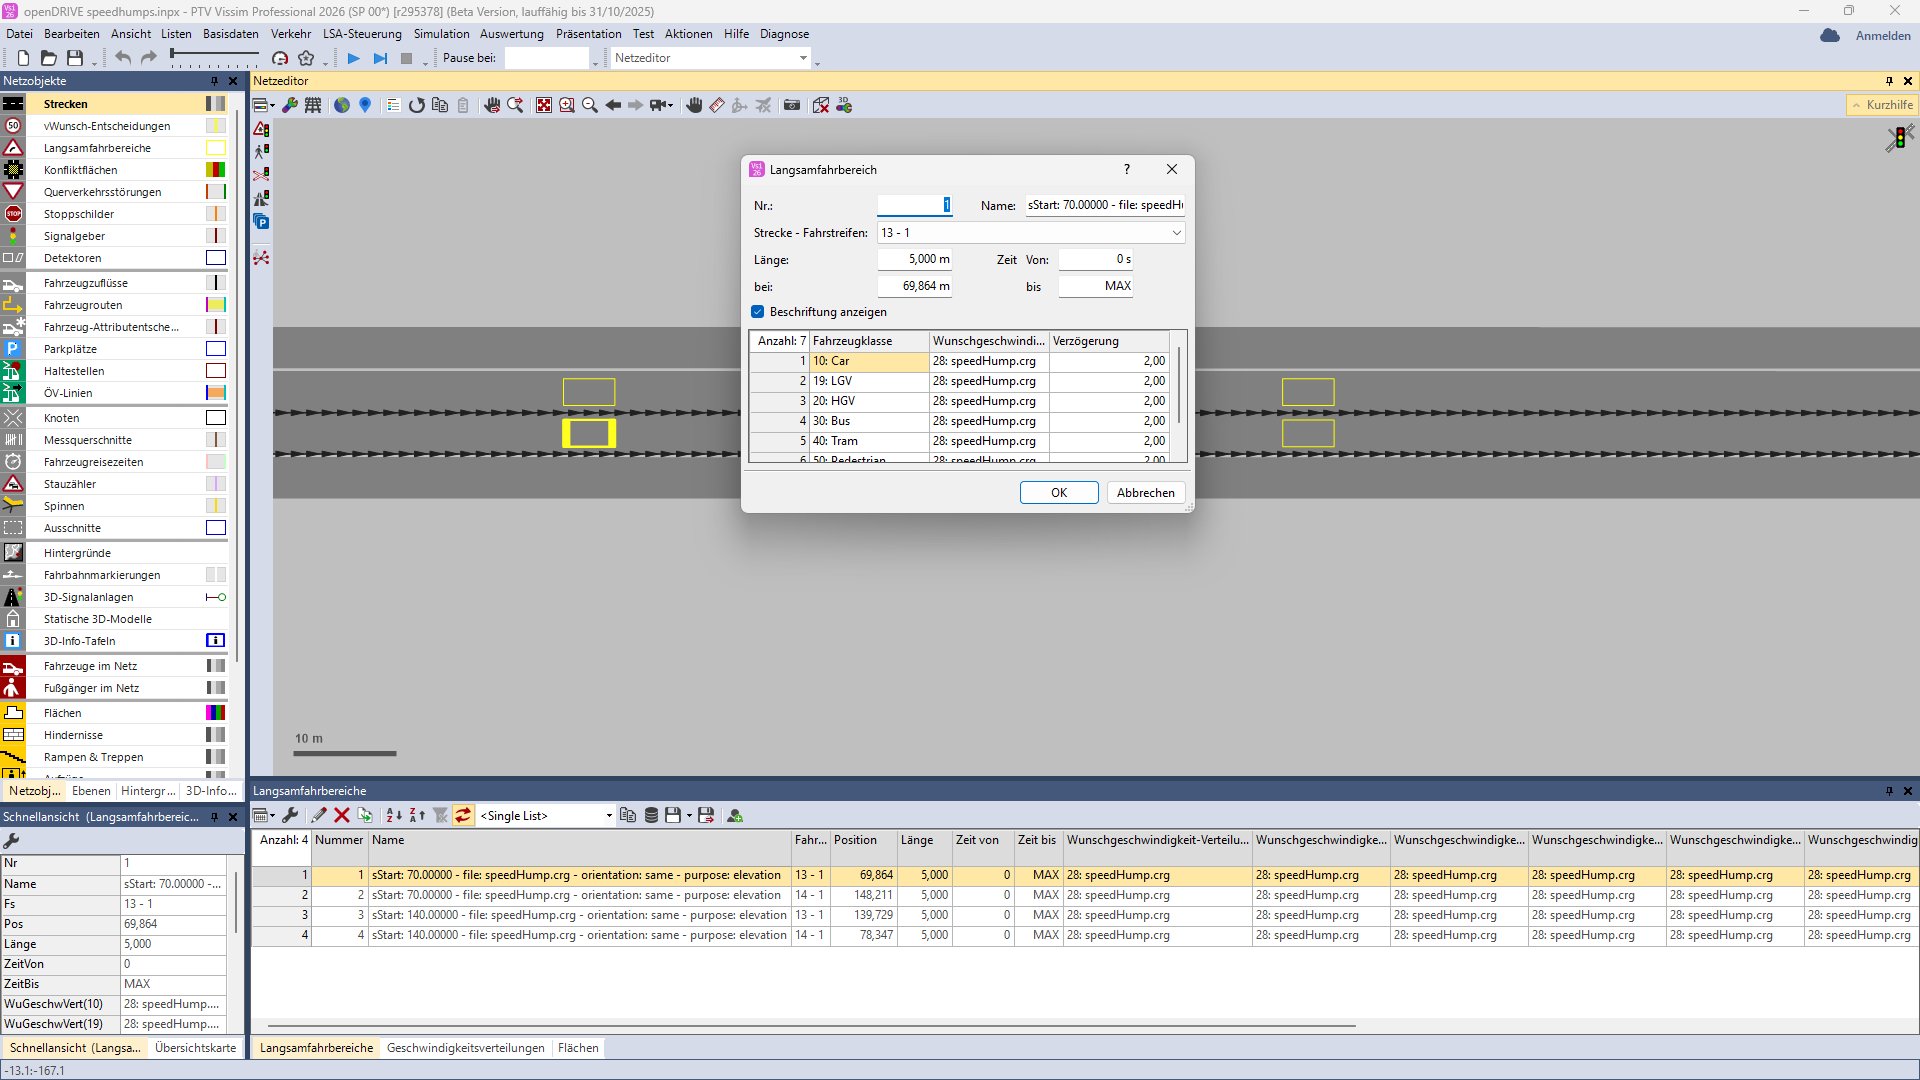Click the ruler measure distance icon
The height and width of the screenshot is (1080, 1920).
coord(717,105)
